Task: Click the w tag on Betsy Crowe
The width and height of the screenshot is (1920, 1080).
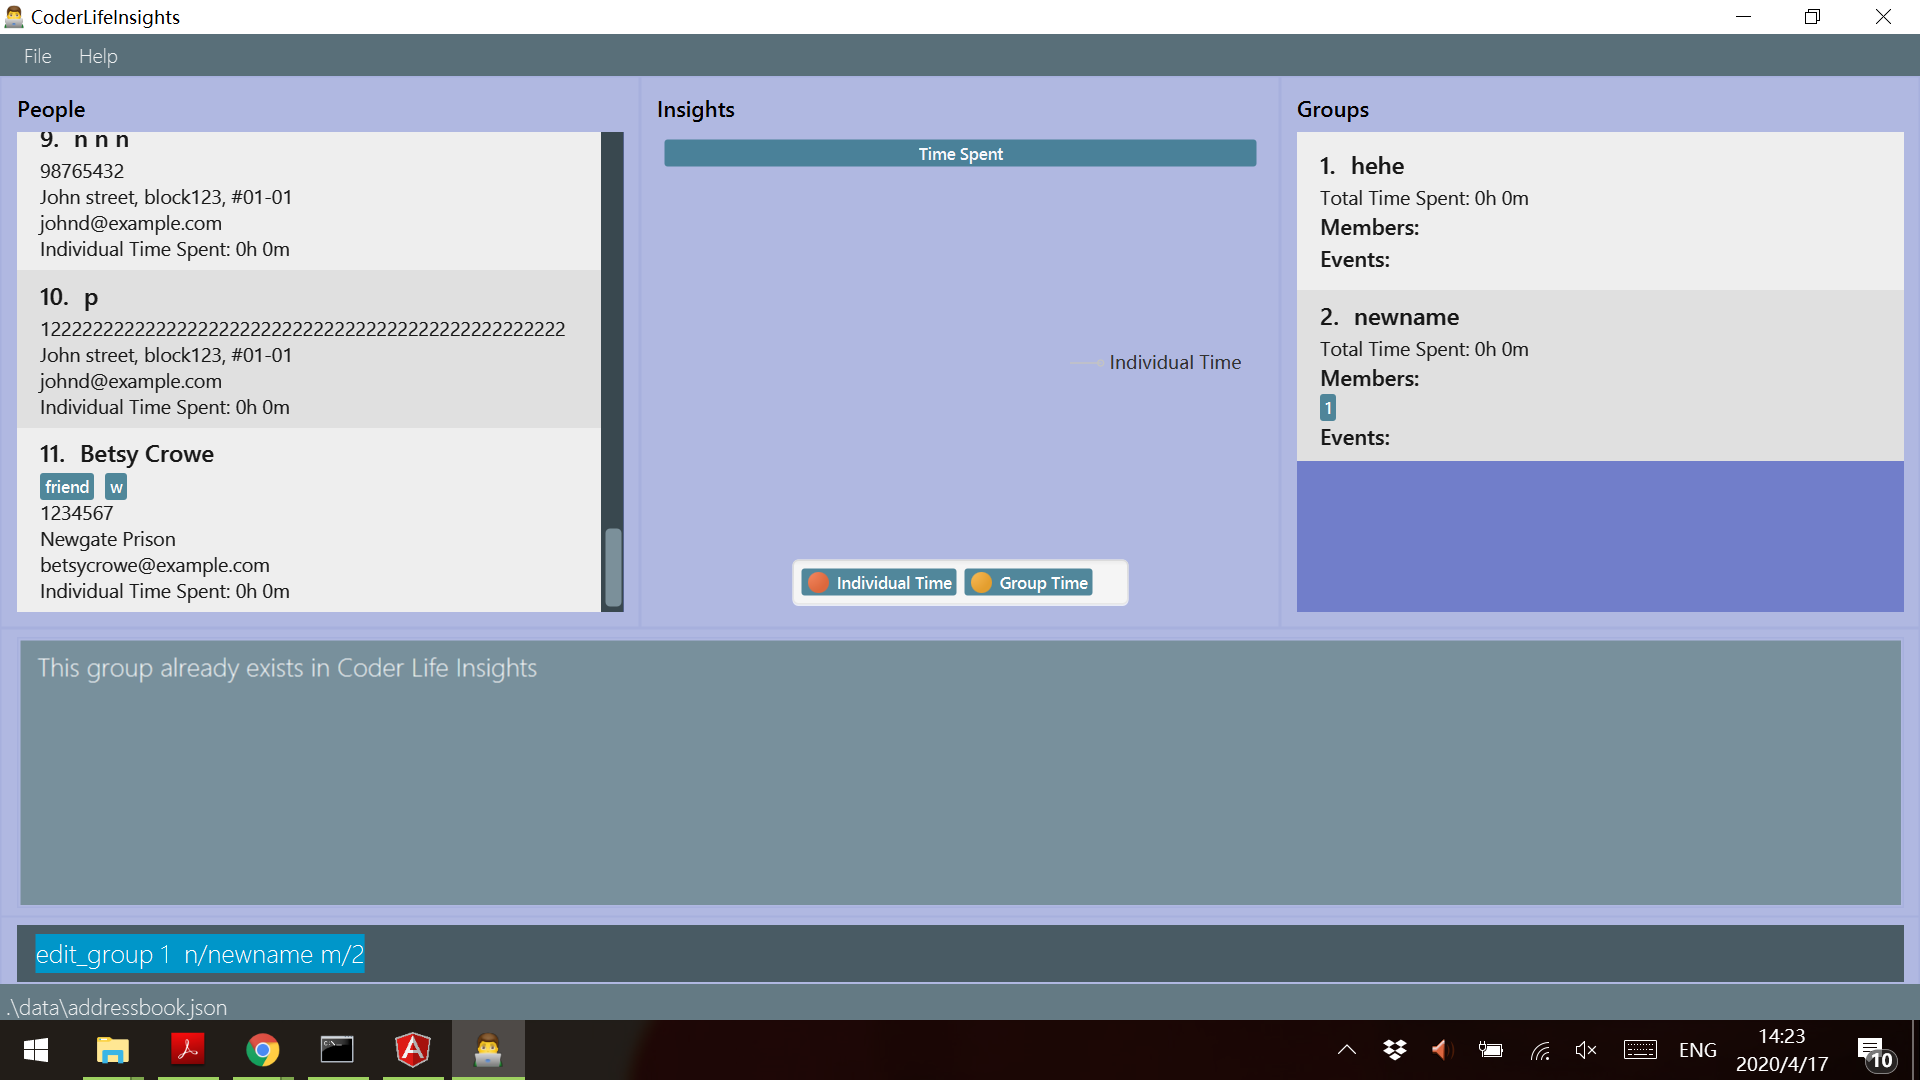Action: (116, 487)
